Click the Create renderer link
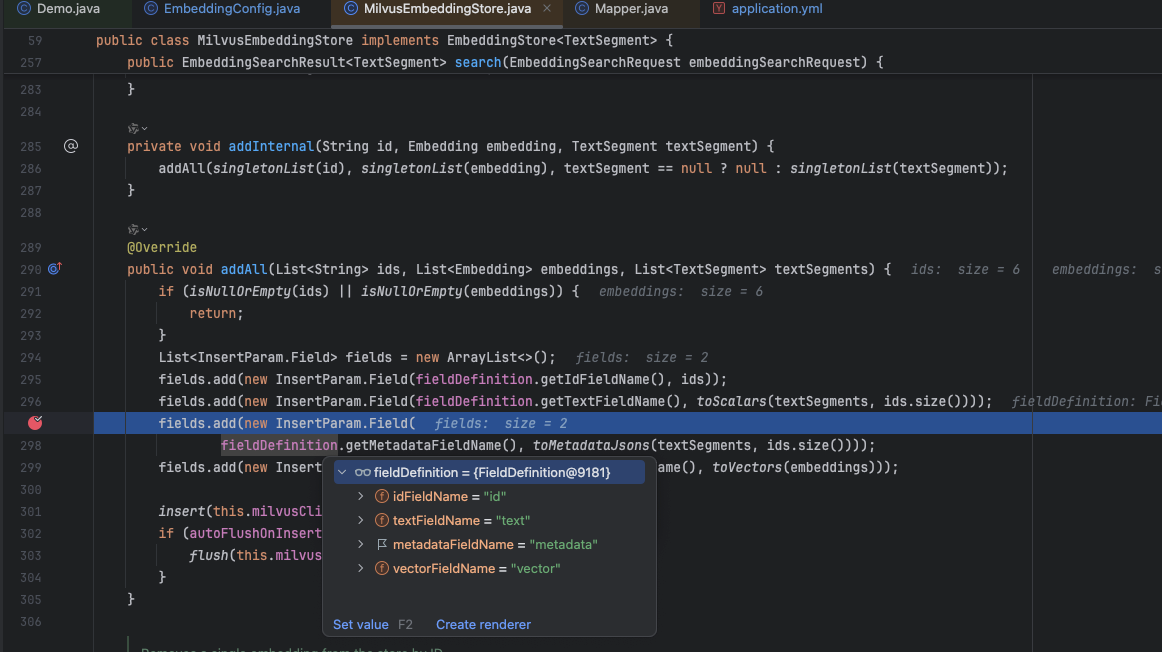The height and width of the screenshot is (652, 1162). click(483, 625)
